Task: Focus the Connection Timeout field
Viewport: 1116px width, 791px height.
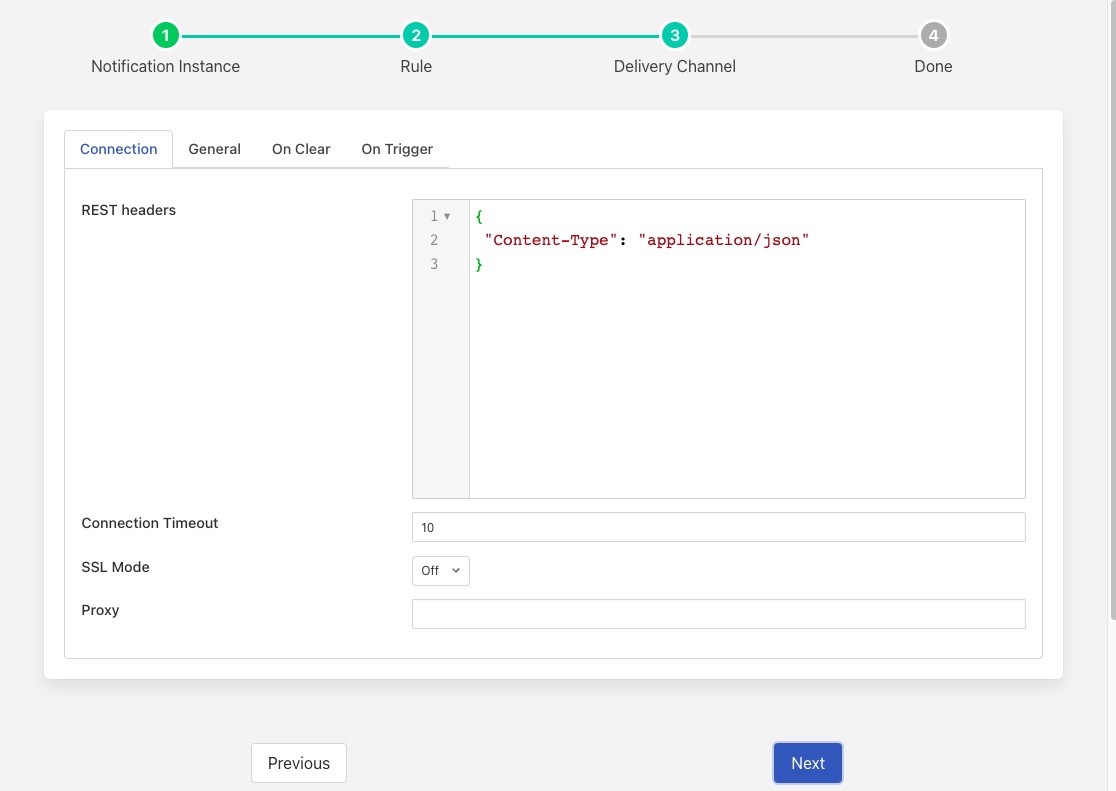Action: tap(718, 527)
